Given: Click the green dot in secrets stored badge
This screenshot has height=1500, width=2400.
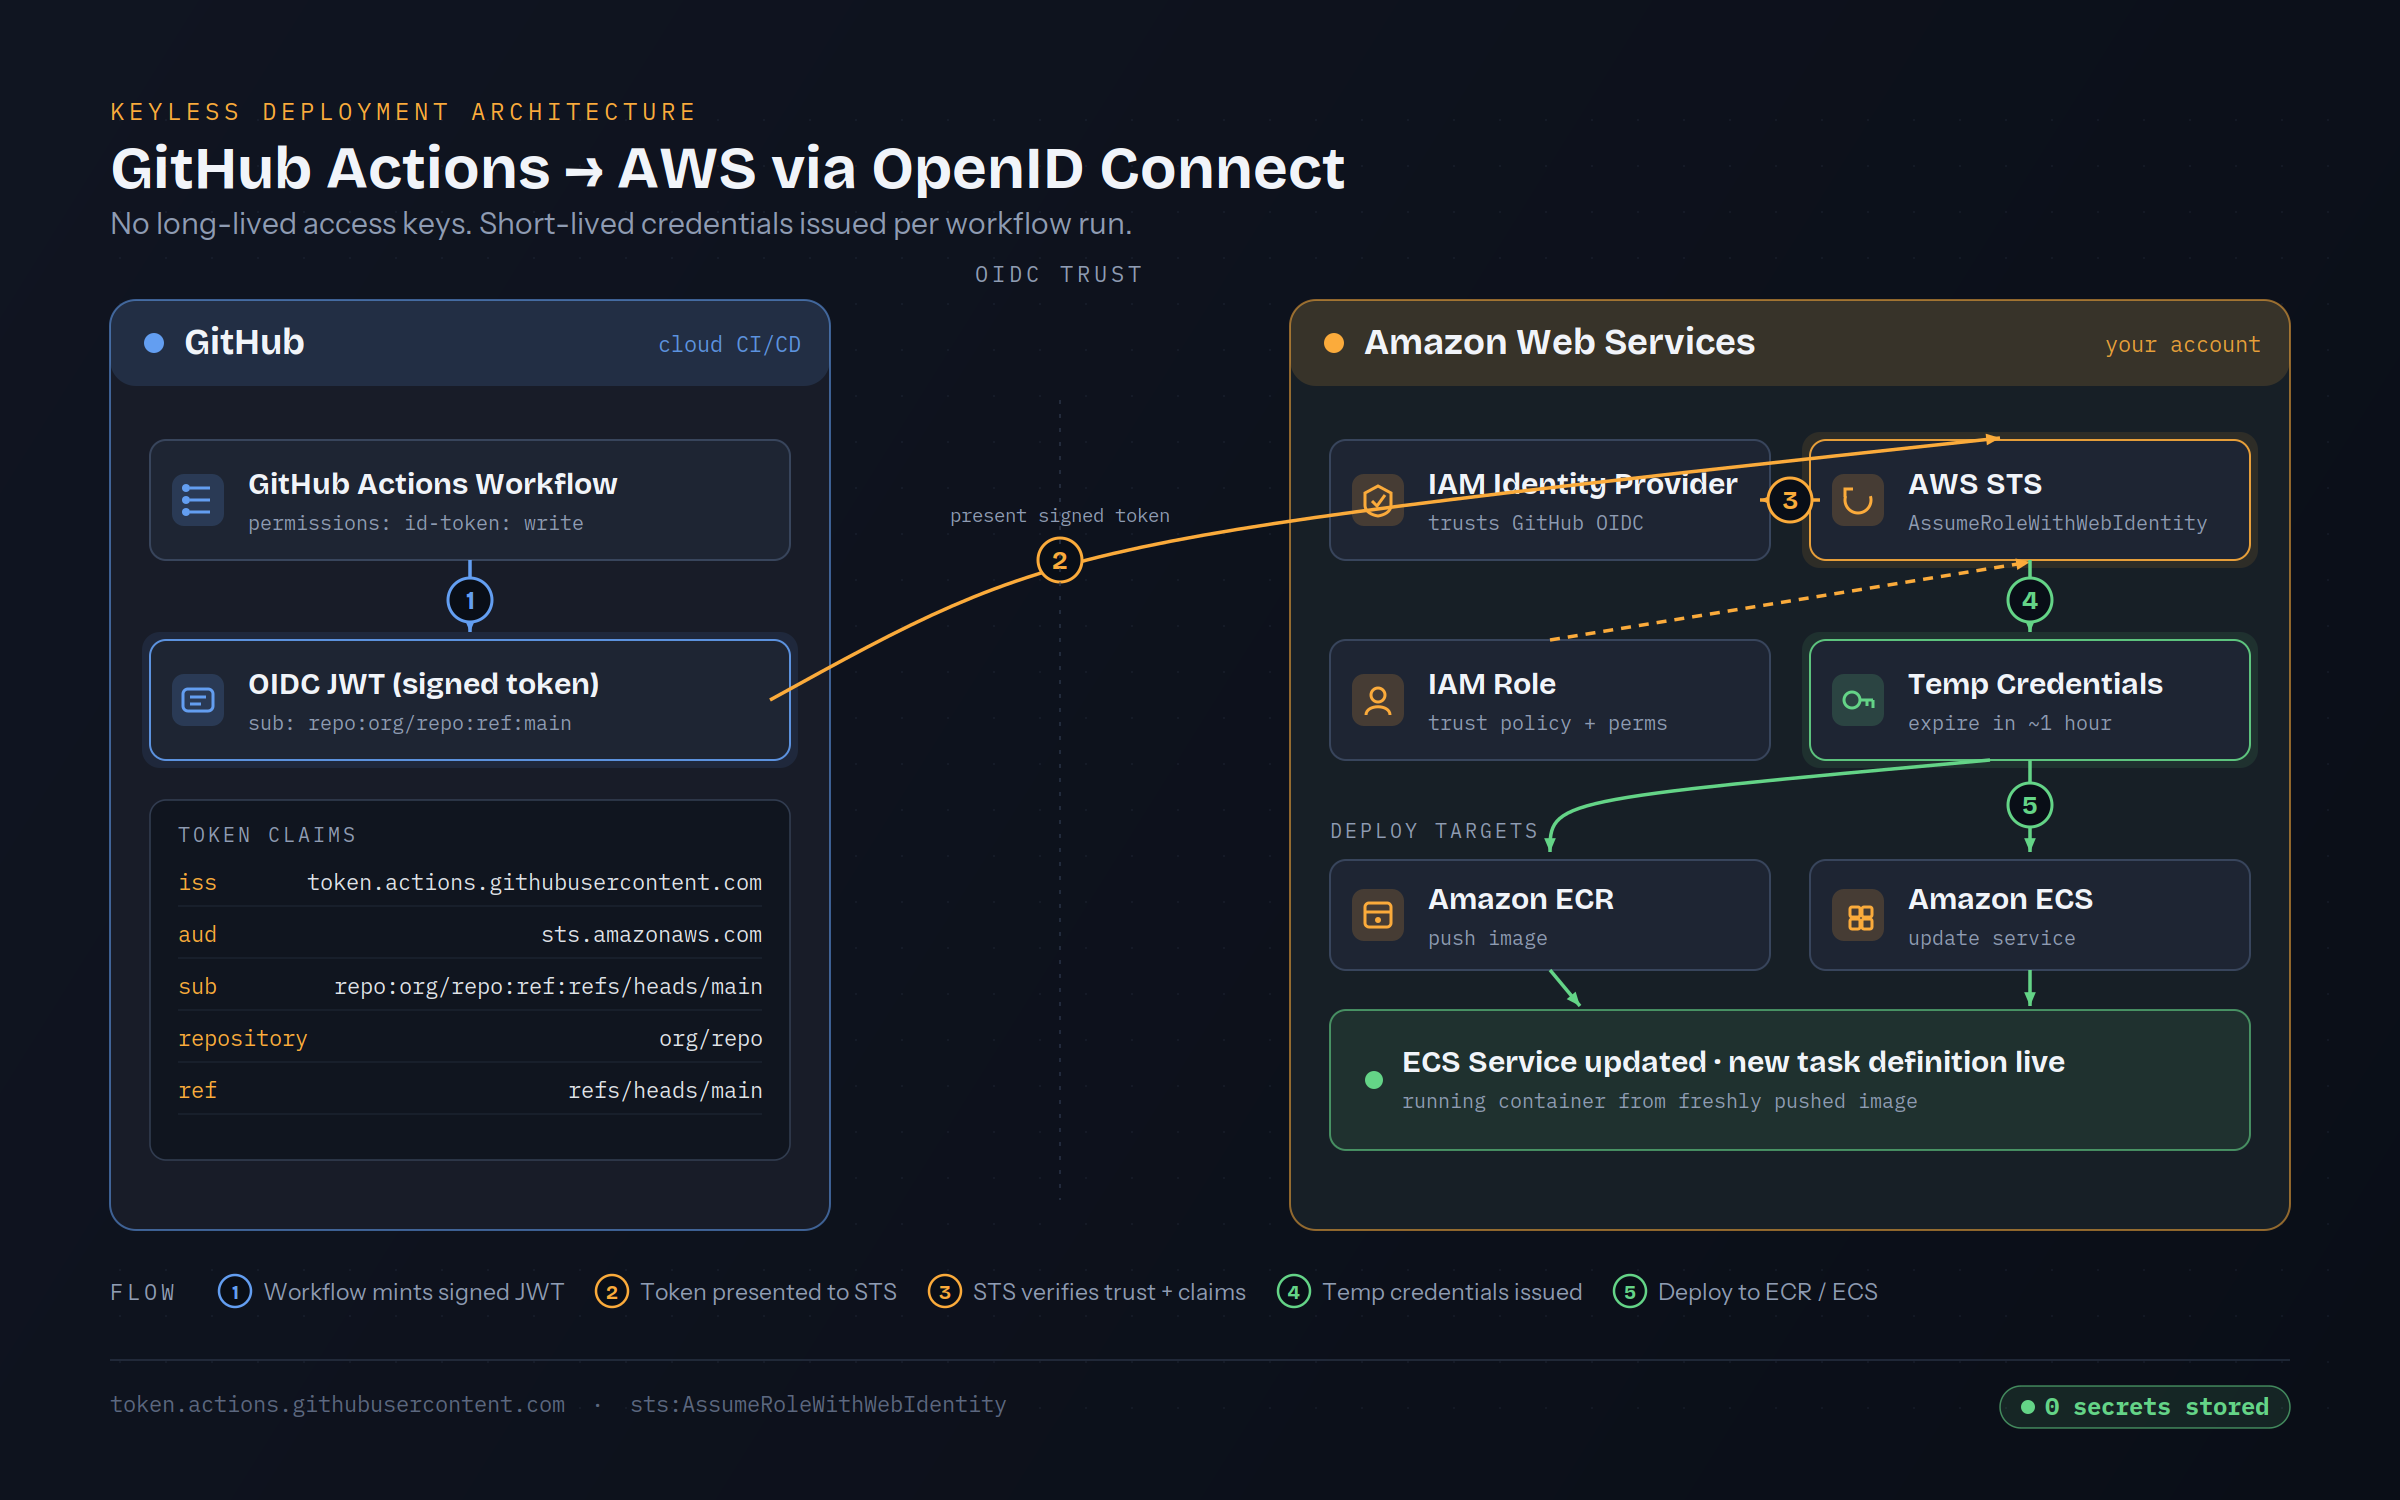Looking at the screenshot, I should point(2028,1407).
